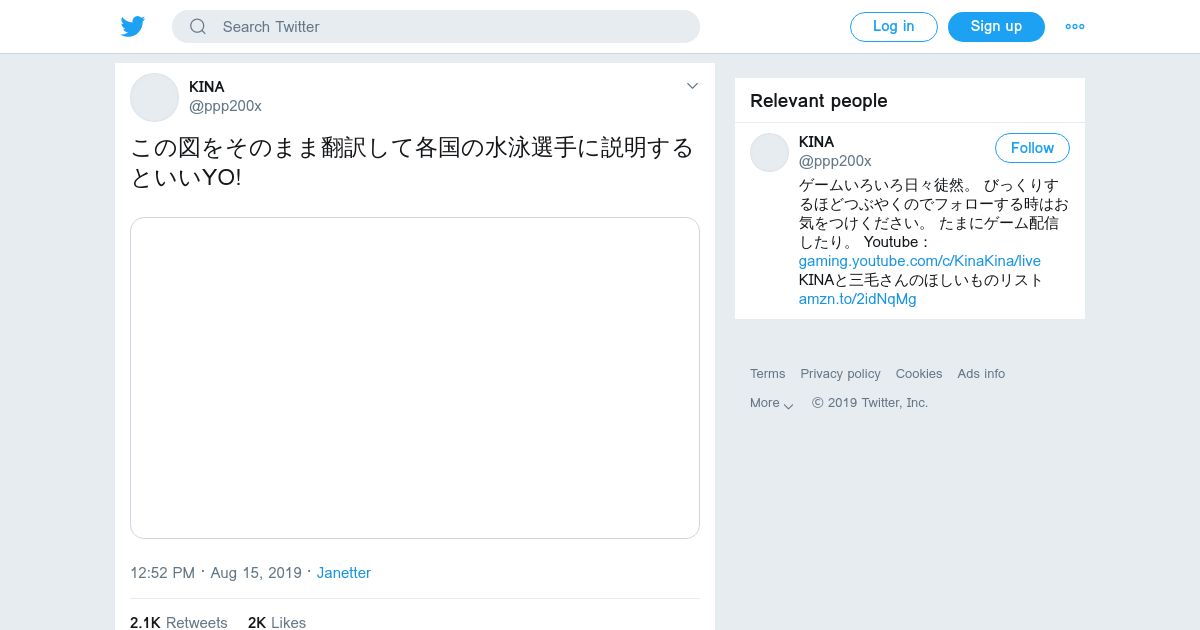Open the Twitter bird home logo
This screenshot has height=630, width=1200.
pos(133,26)
